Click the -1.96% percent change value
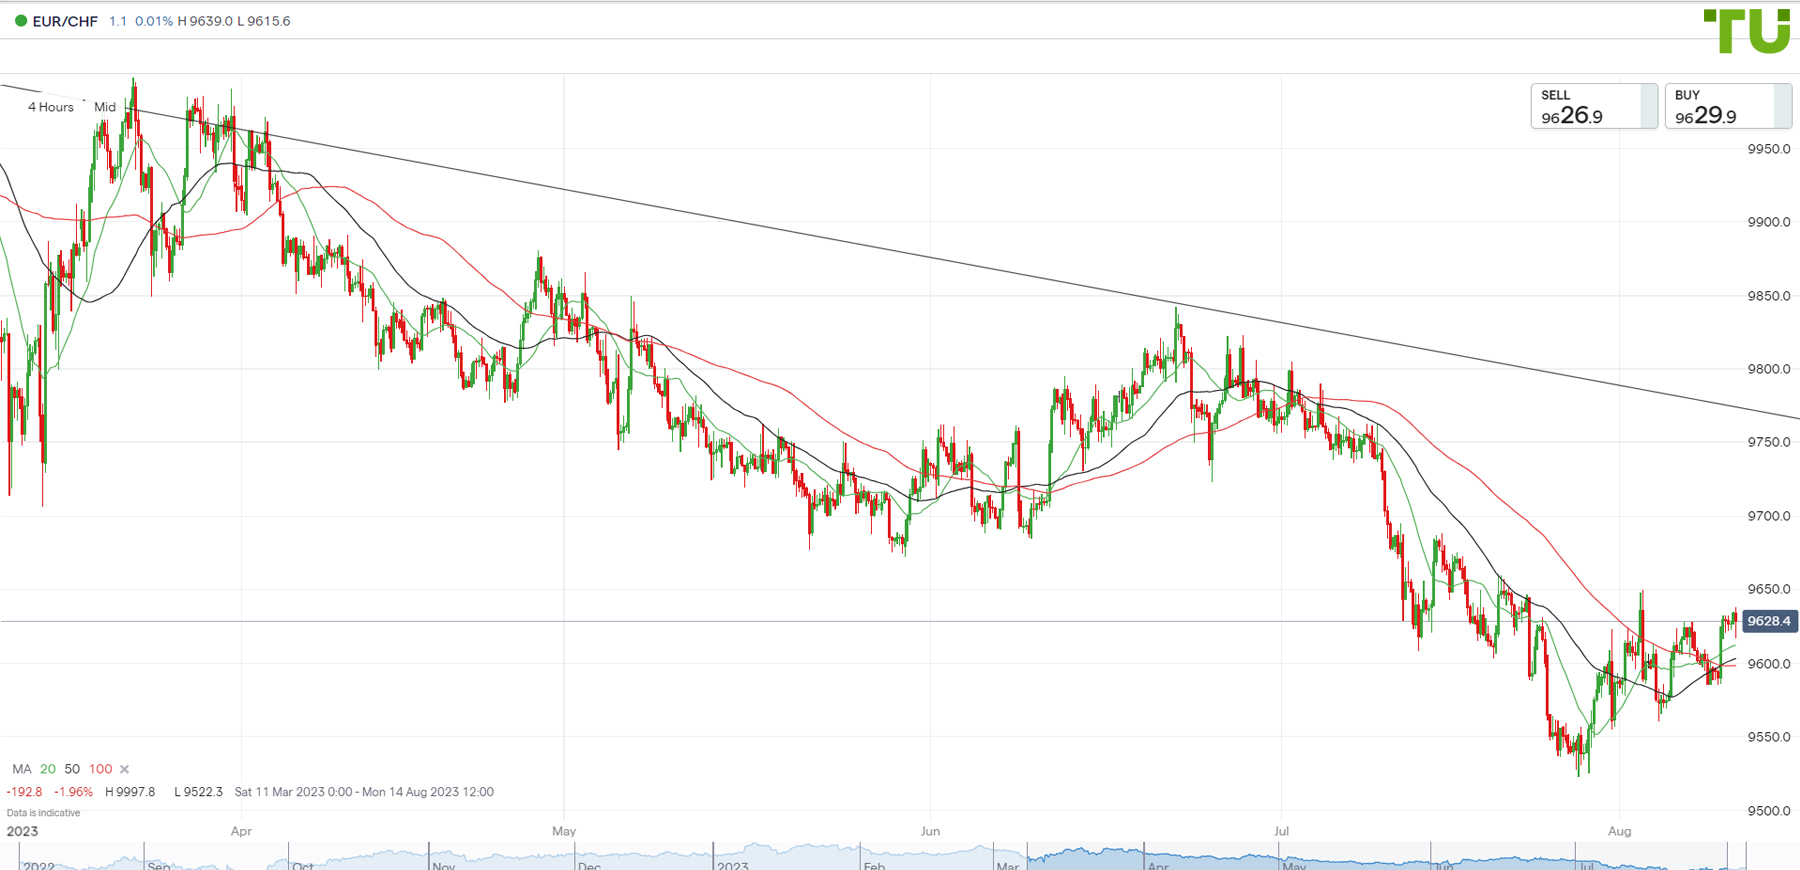The width and height of the screenshot is (1800, 870). click(x=74, y=792)
